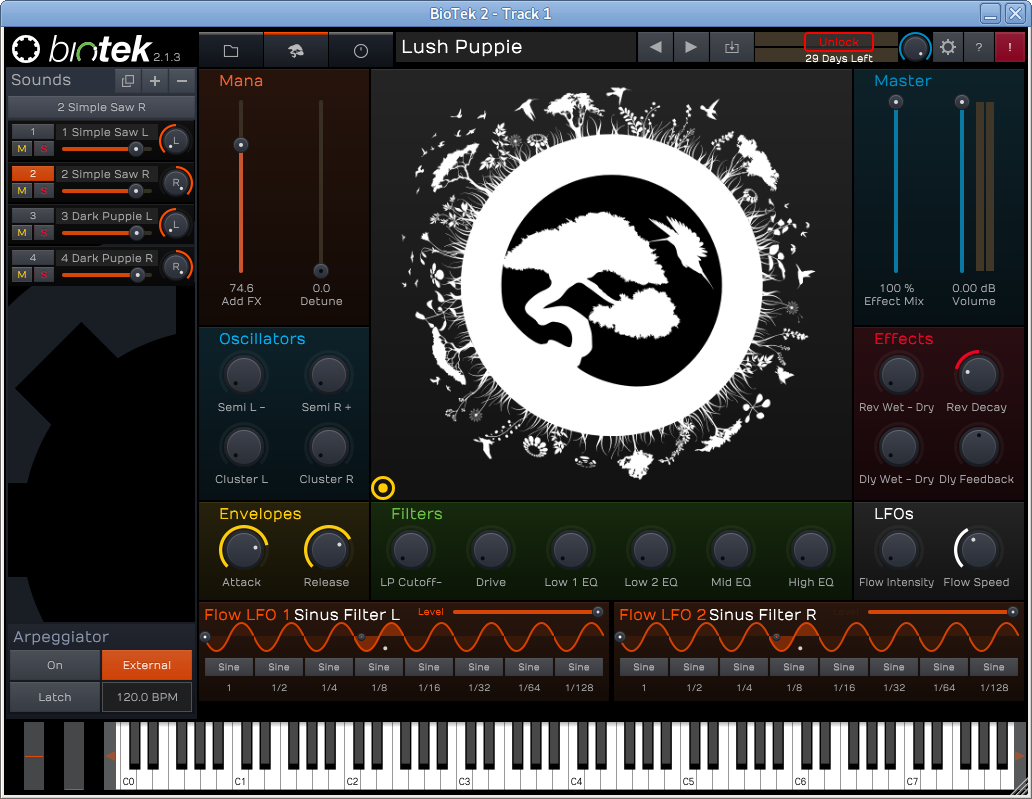The image size is (1032, 799).
Task: Click the Semi L - oscillator knob
Action: (x=243, y=375)
